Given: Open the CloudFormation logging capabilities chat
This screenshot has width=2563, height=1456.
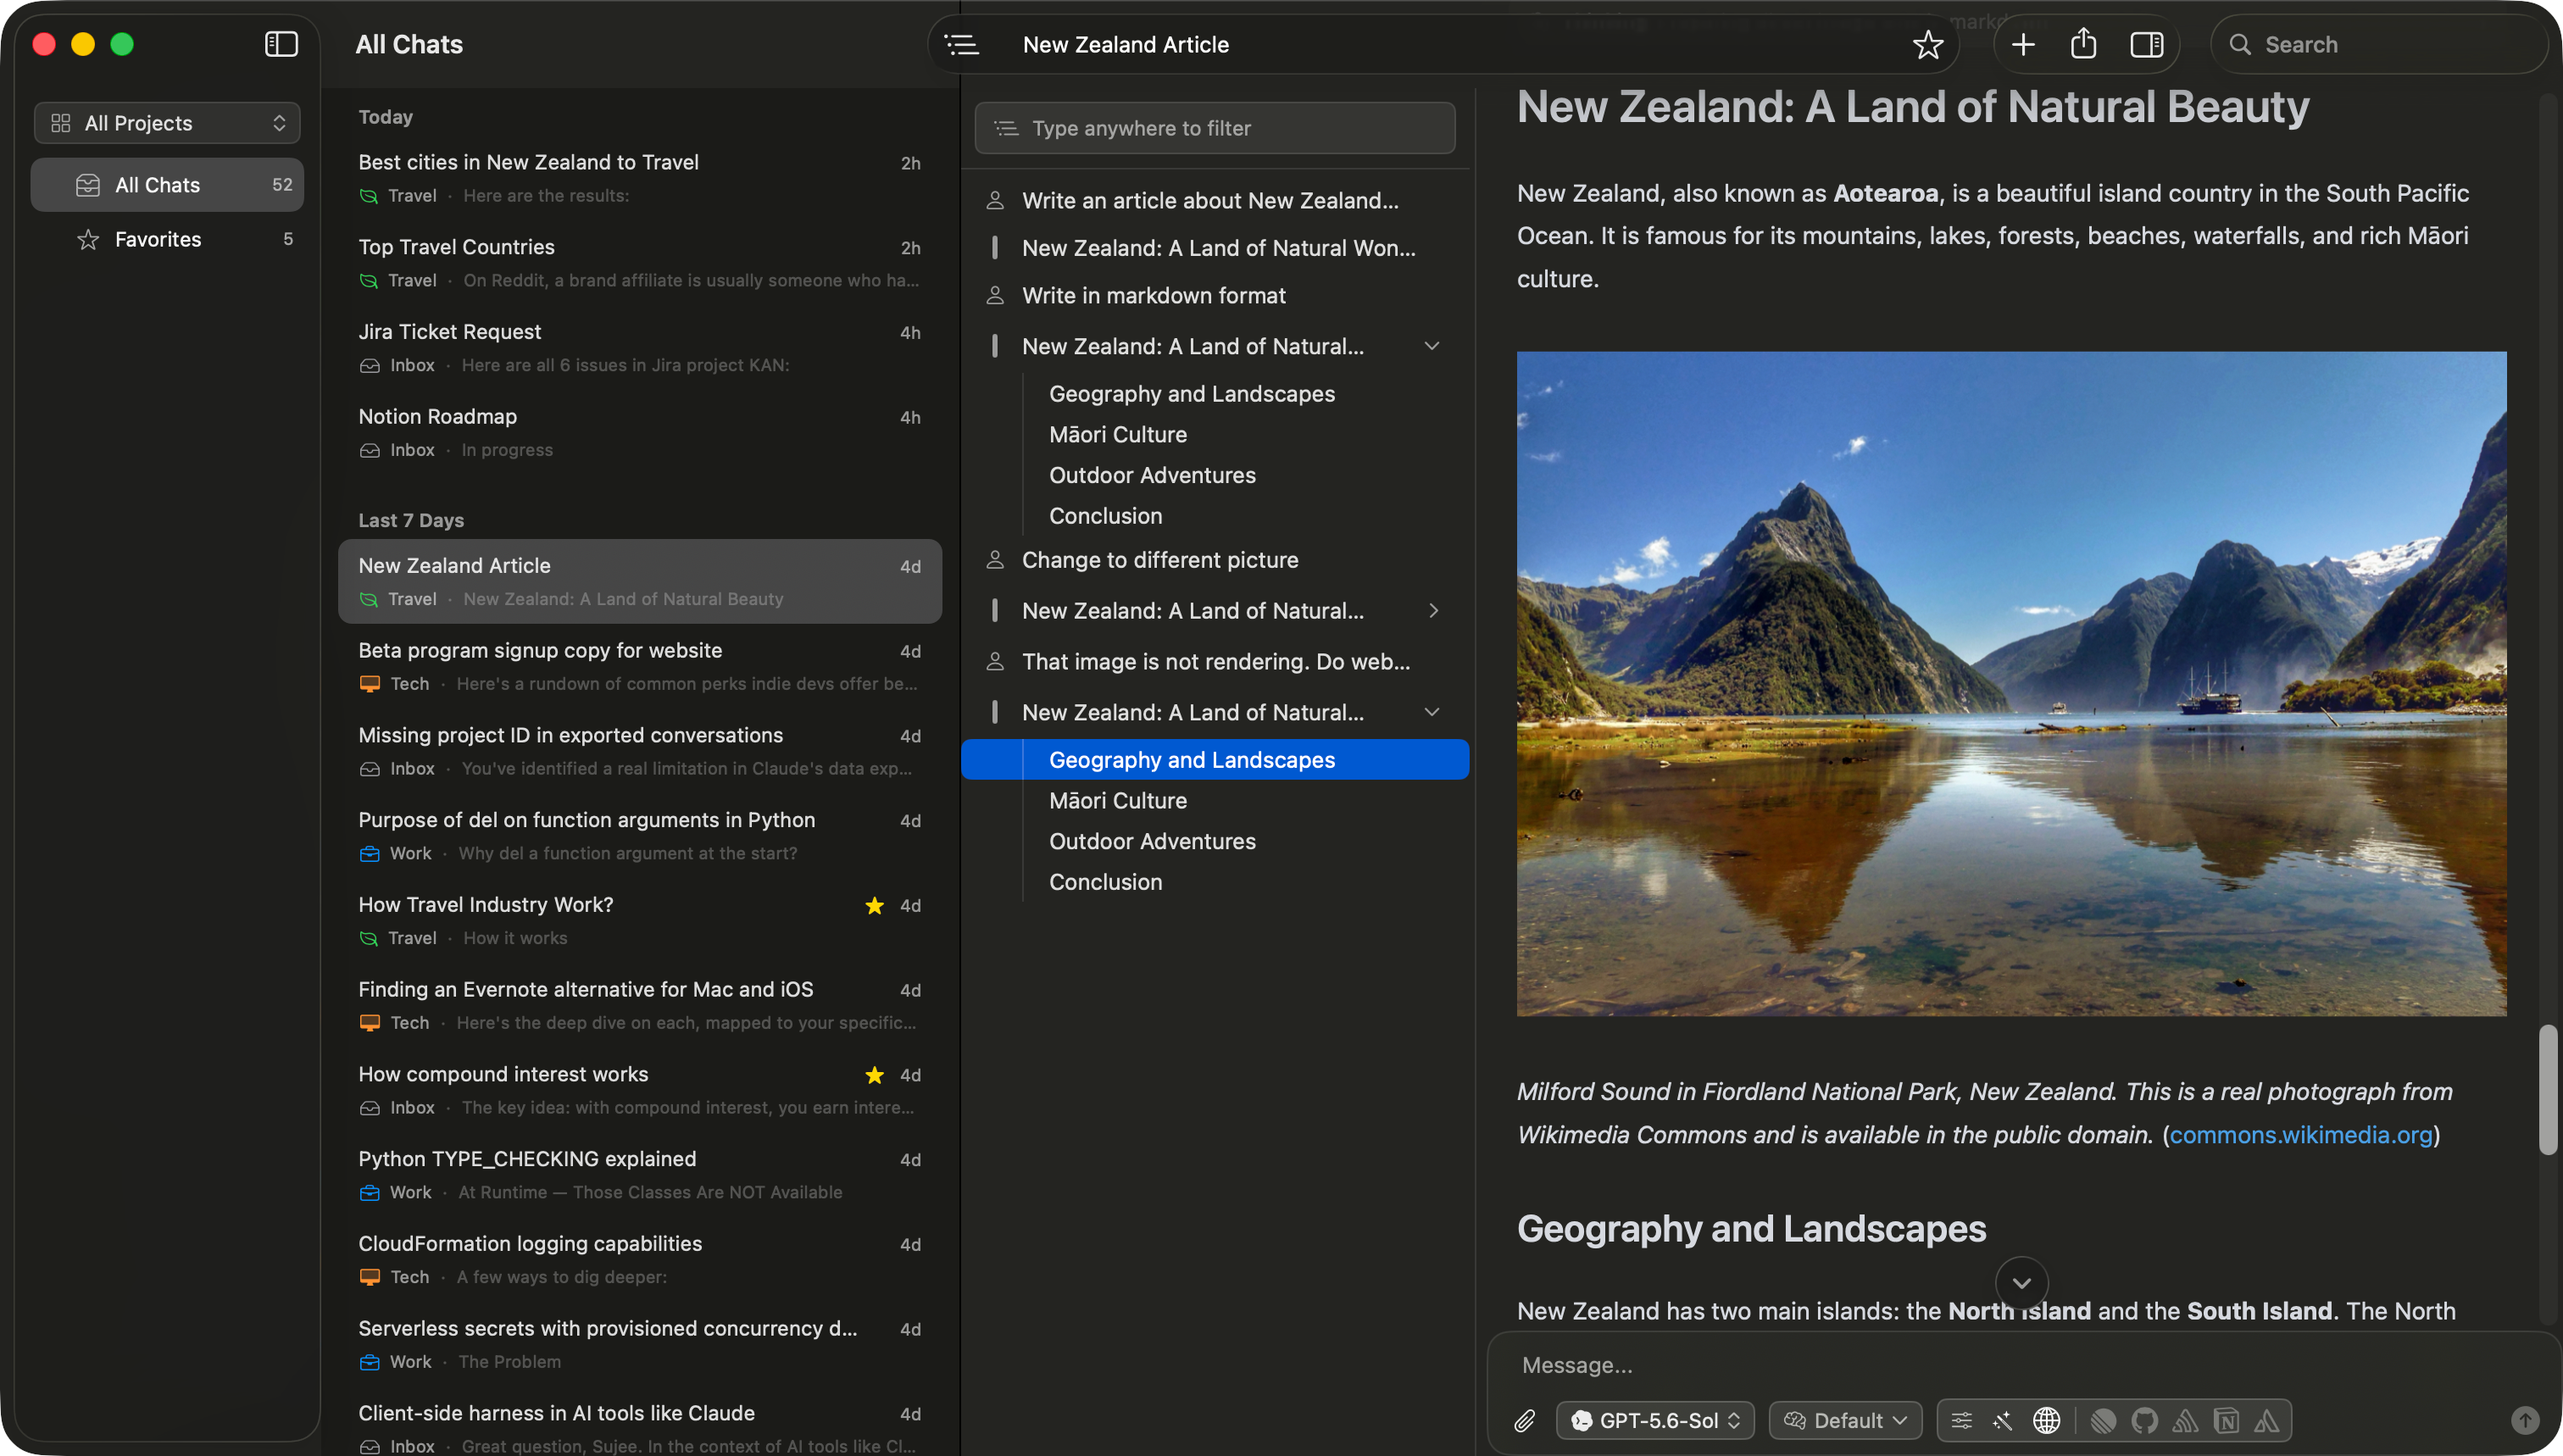Looking at the screenshot, I should click(640, 1259).
